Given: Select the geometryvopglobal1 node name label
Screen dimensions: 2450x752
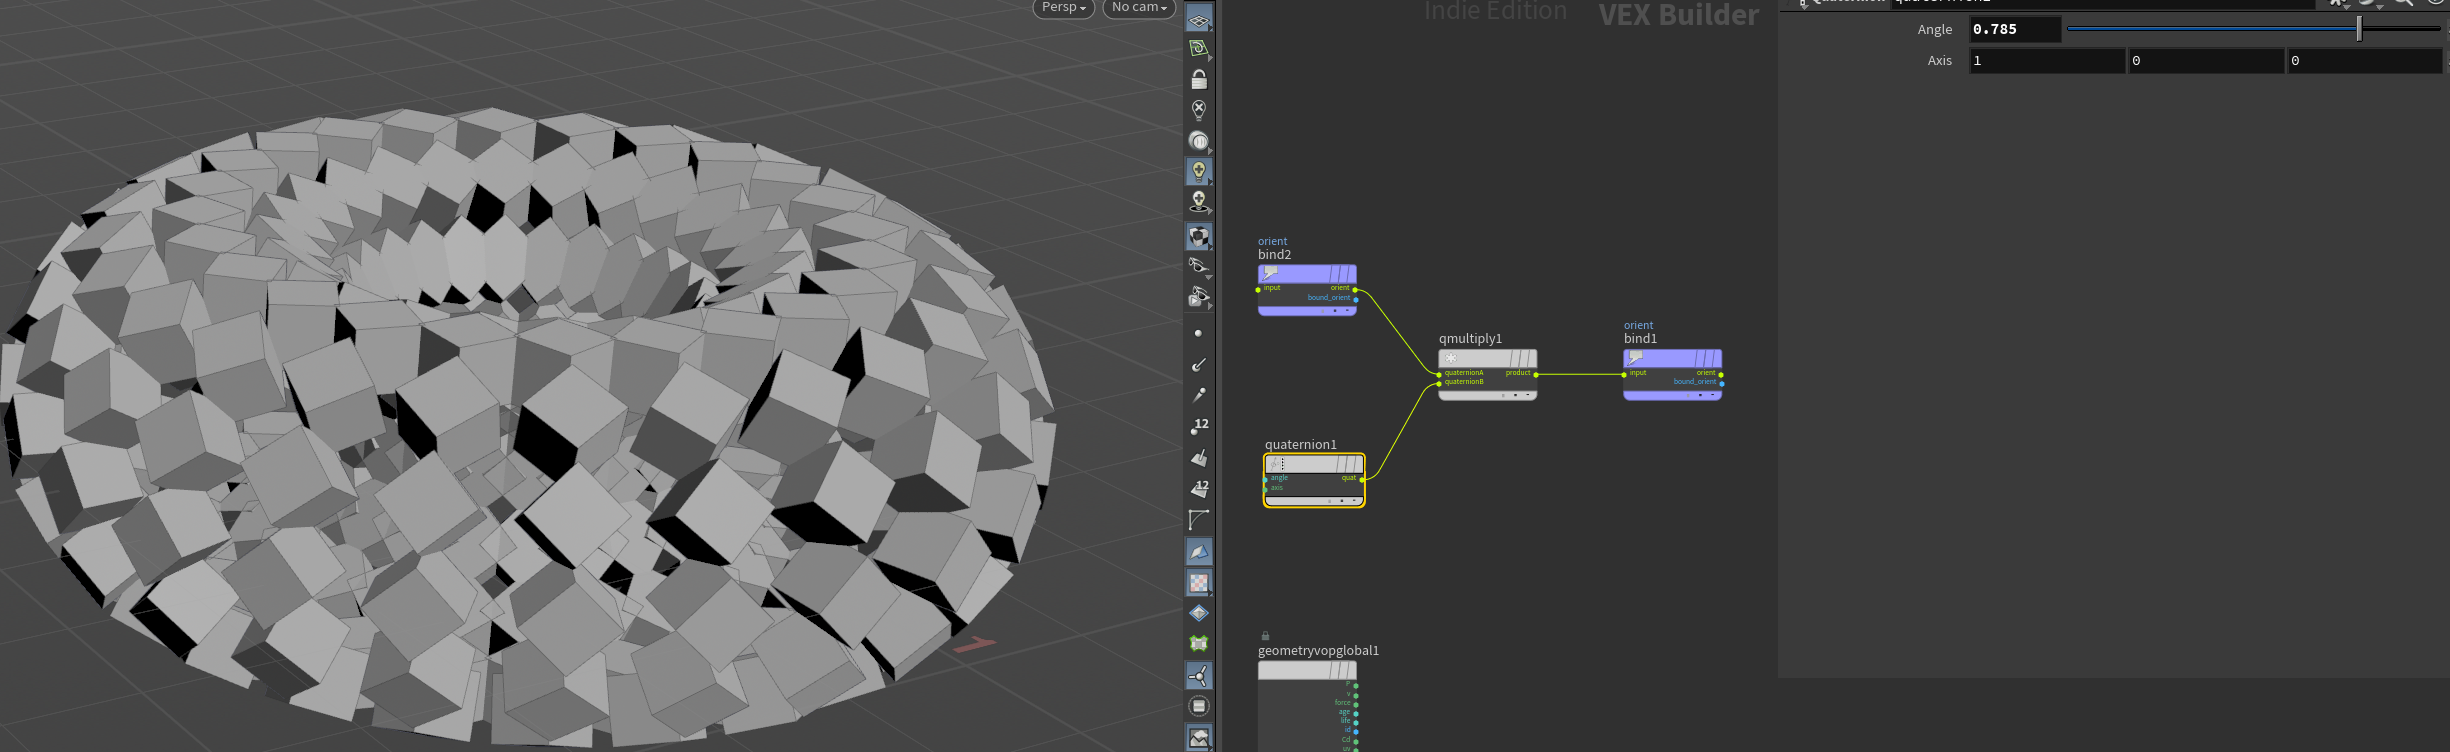Looking at the screenshot, I should point(1318,651).
